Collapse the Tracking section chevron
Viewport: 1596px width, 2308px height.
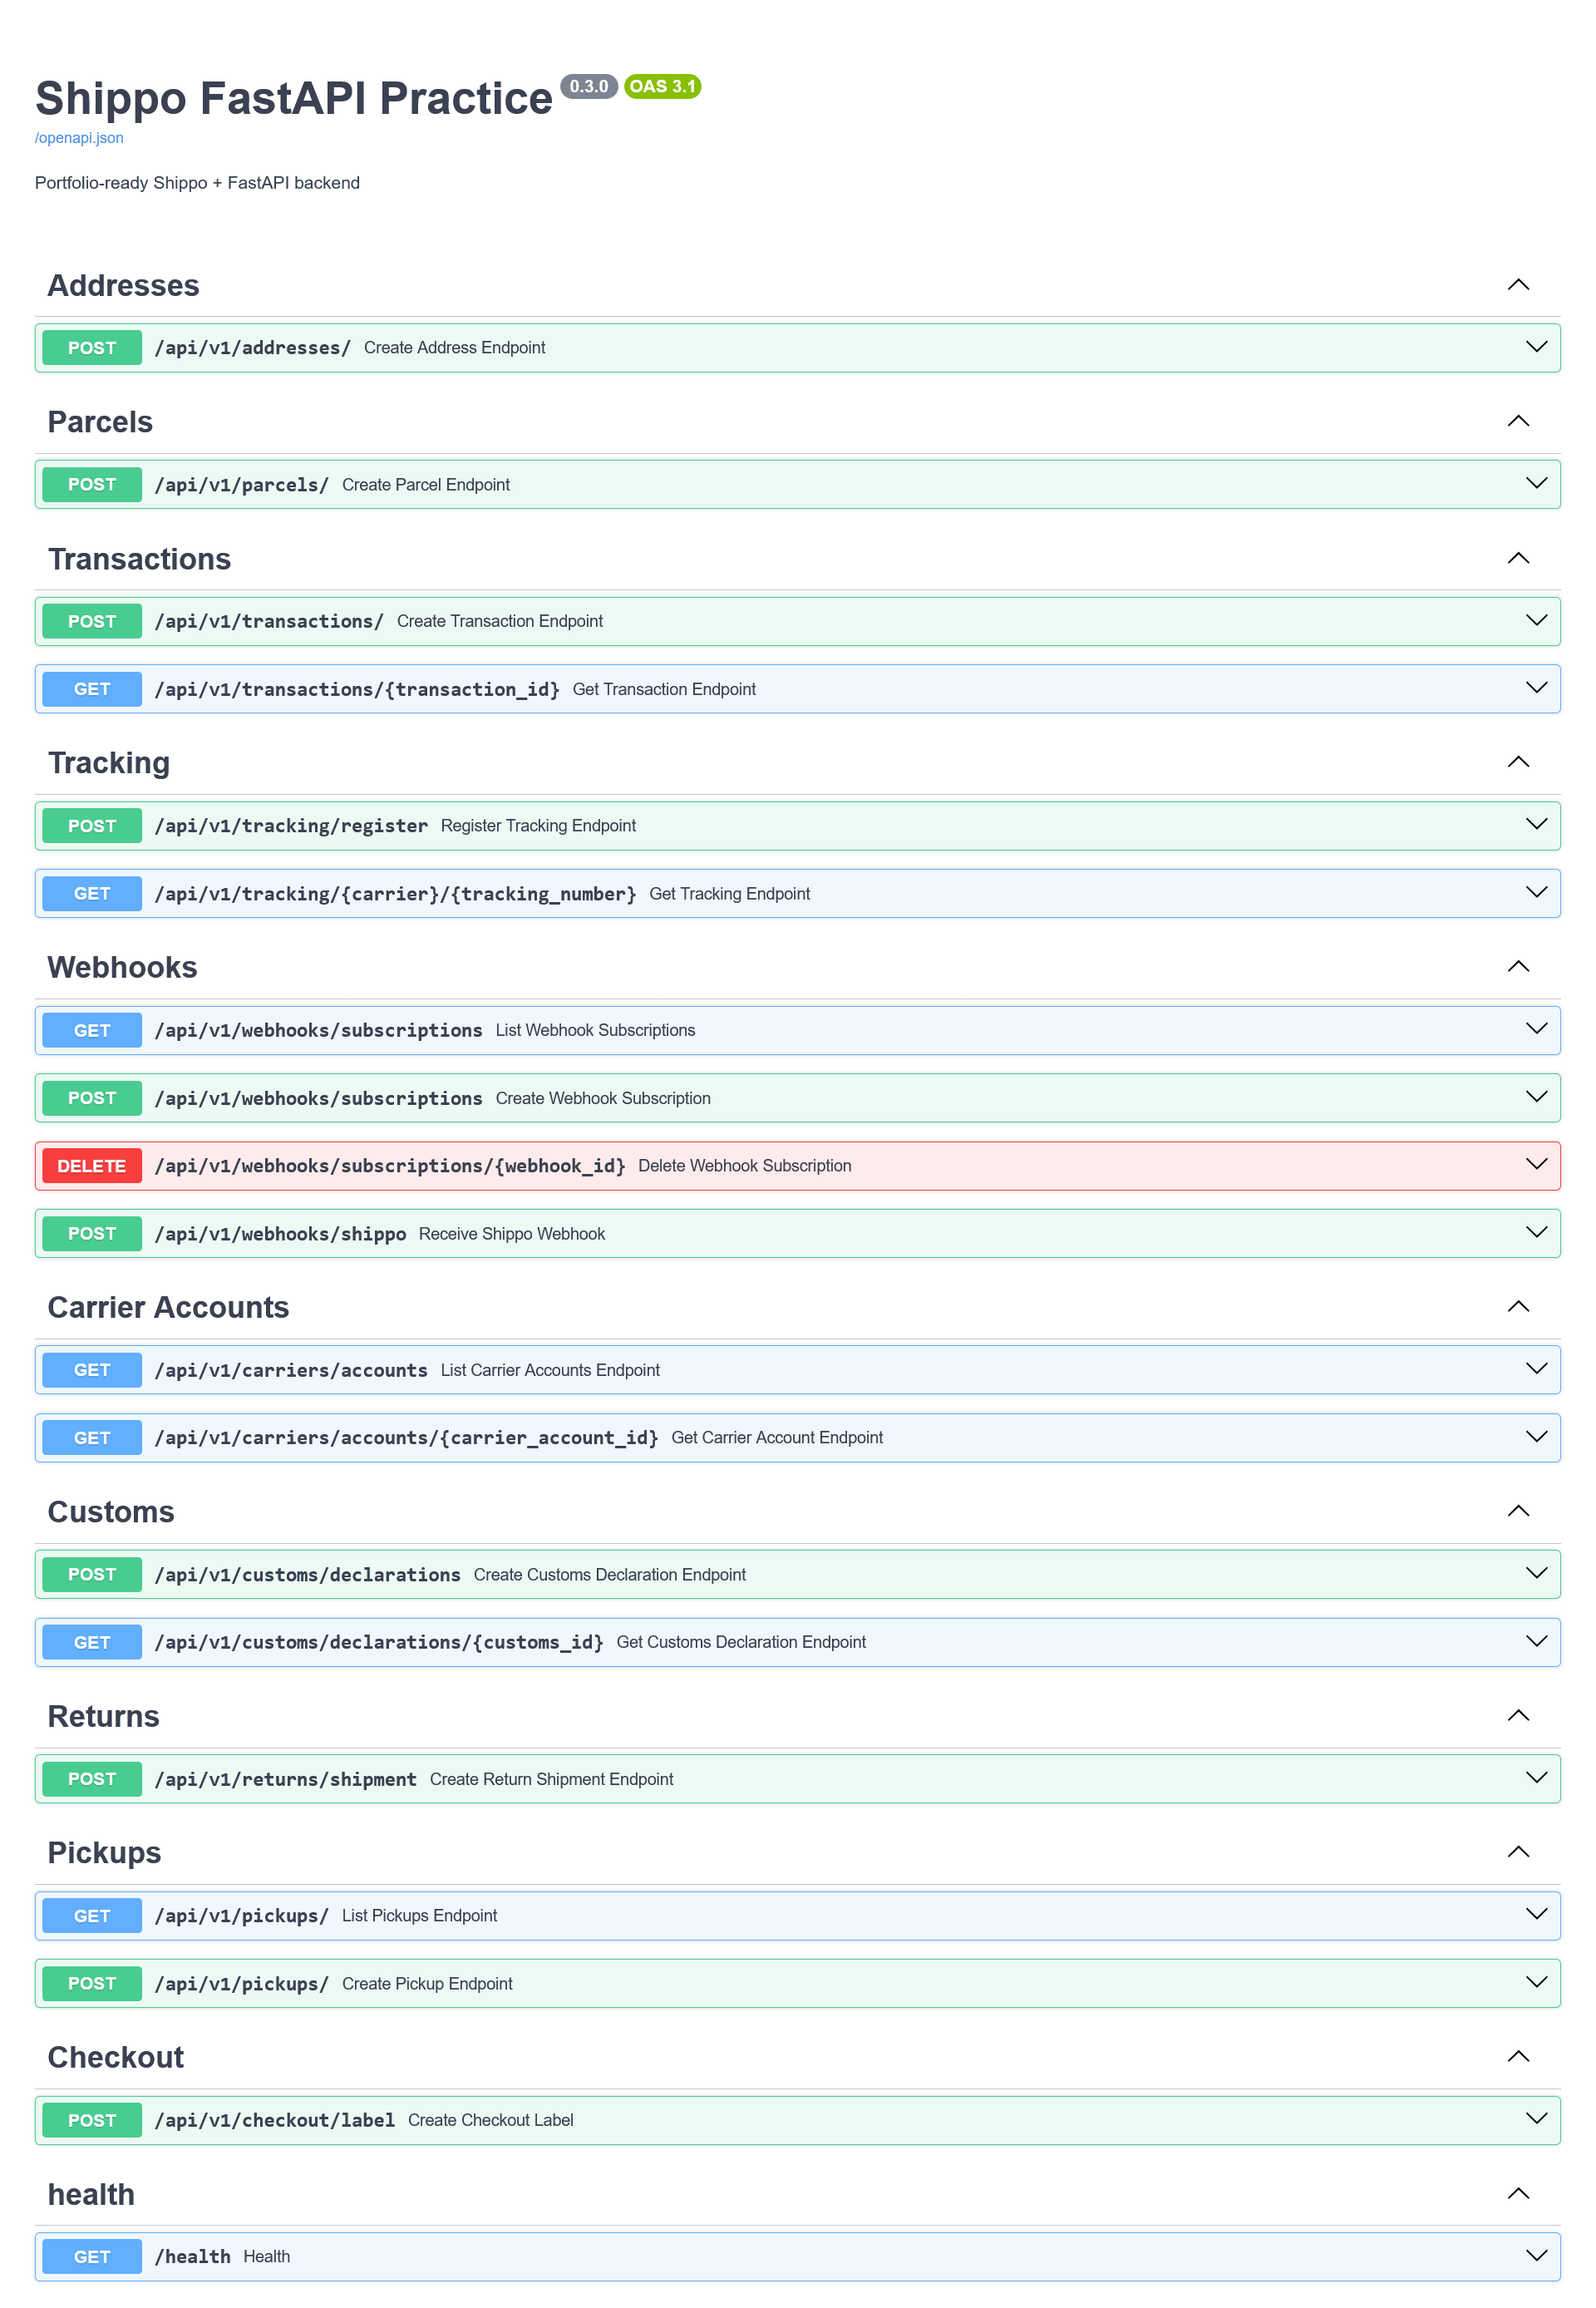(x=1518, y=762)
